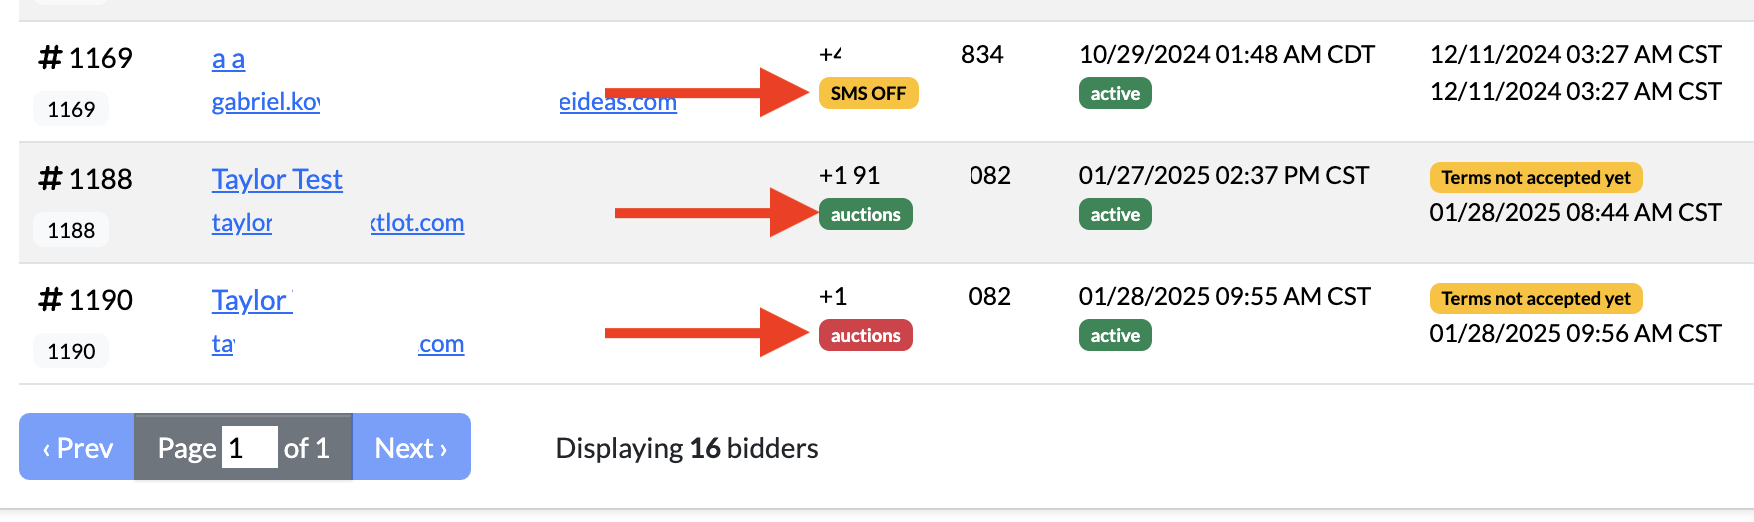
Task: Go to previous page with Prev button
Action: click(x=77, y=448)
